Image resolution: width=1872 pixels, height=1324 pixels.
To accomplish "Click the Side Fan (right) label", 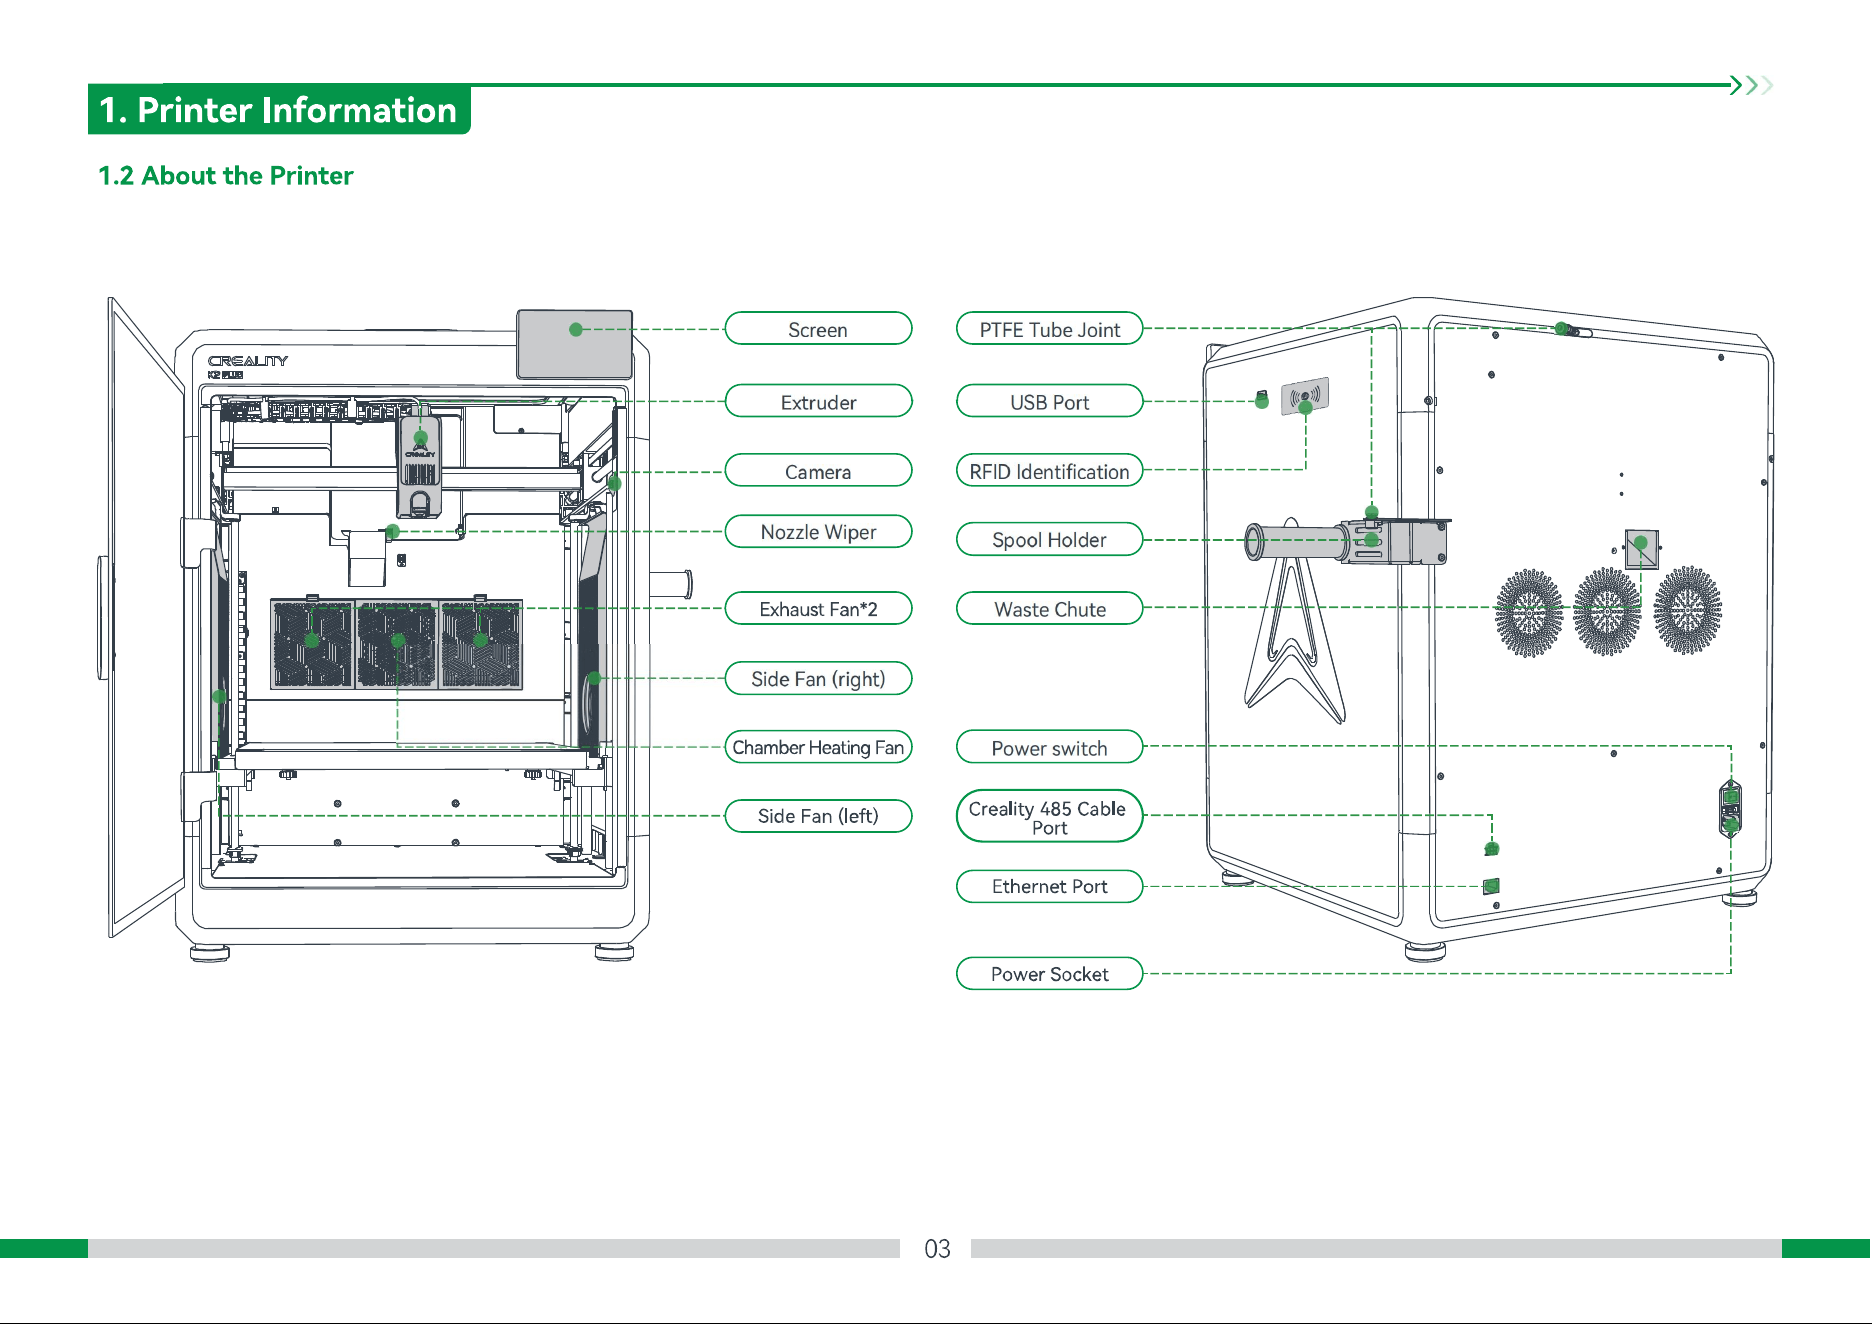I will pyautogui.click(x=818, y=678).
